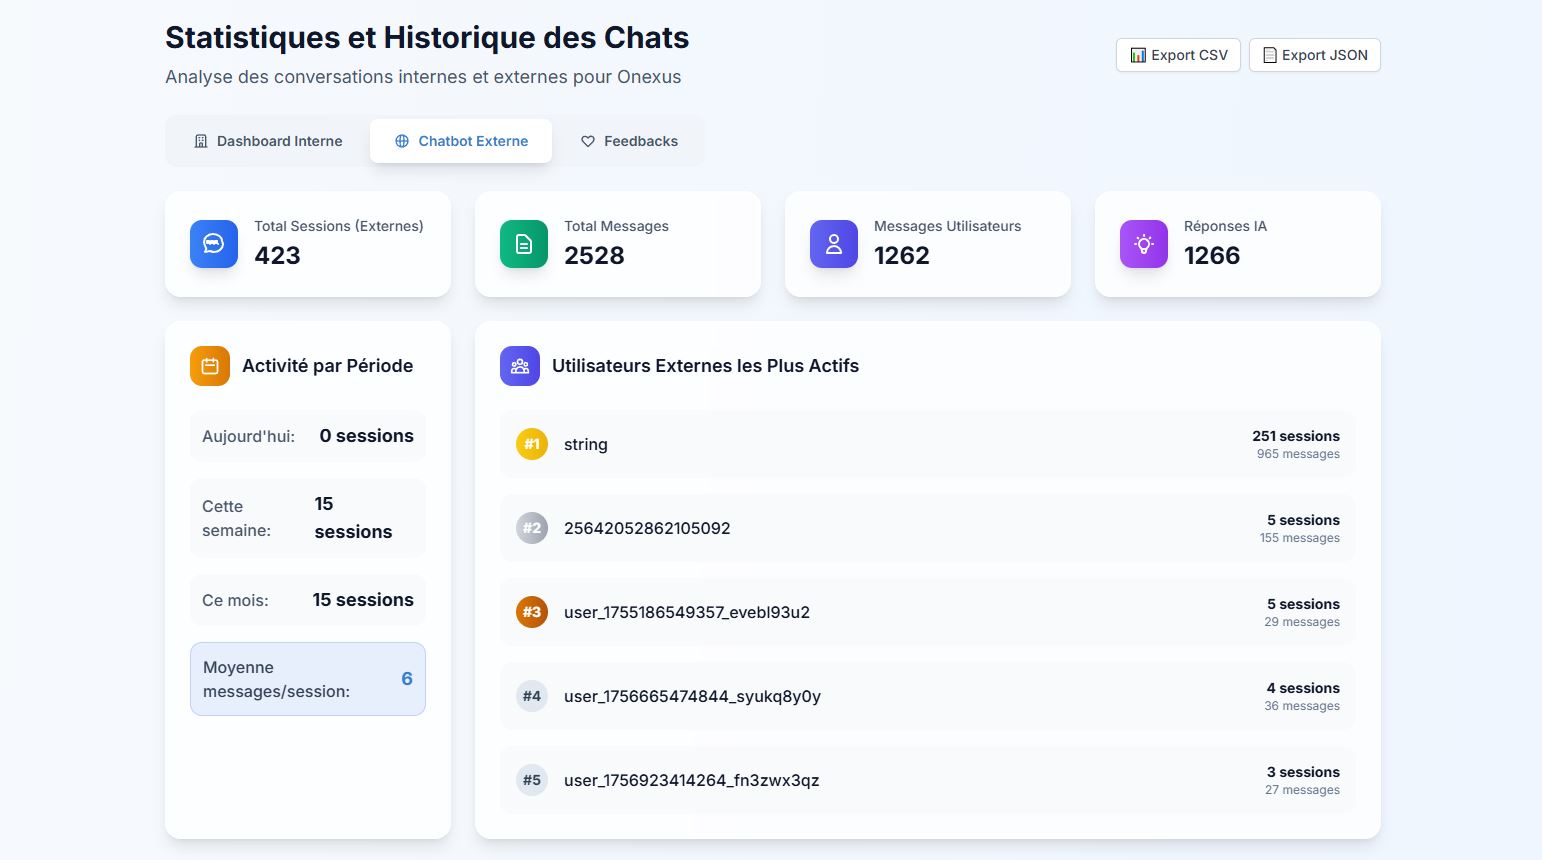1542x860 pixels.
Task: Select the document icon on Total Messages card
Action: [x=523, y=243]
